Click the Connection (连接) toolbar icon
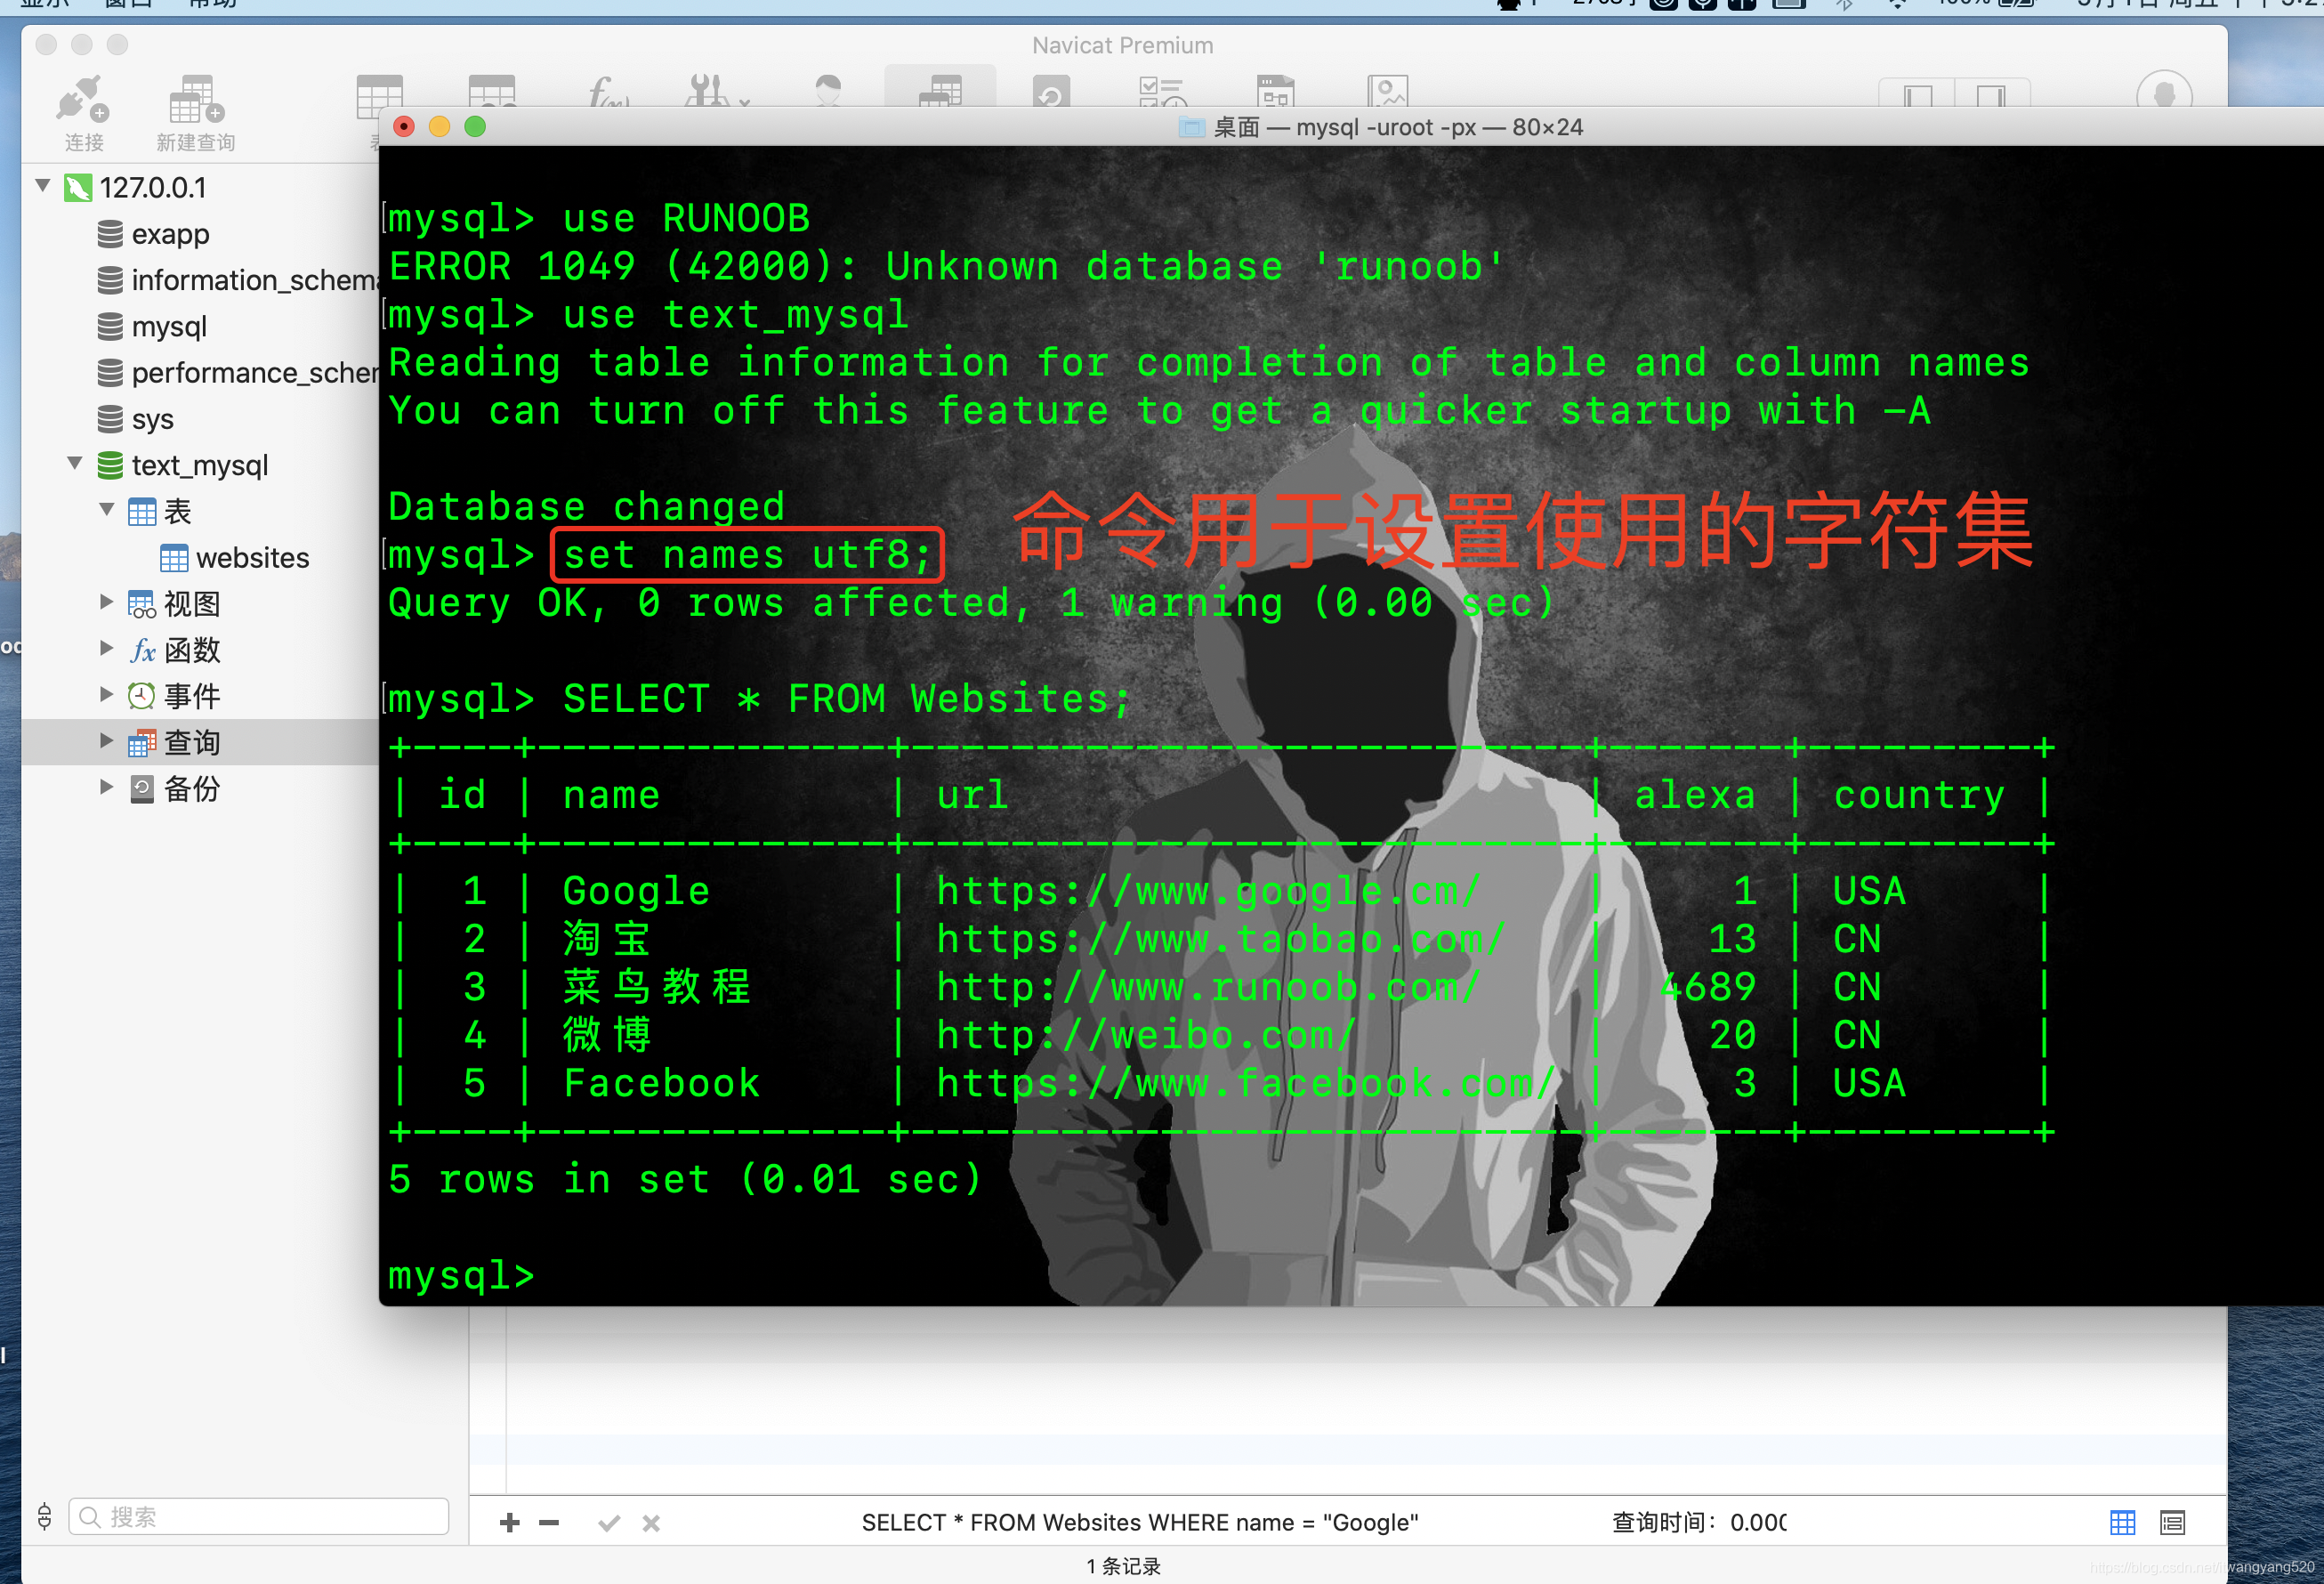Screen dimensions: 2324x1584 tap(83, 110)
